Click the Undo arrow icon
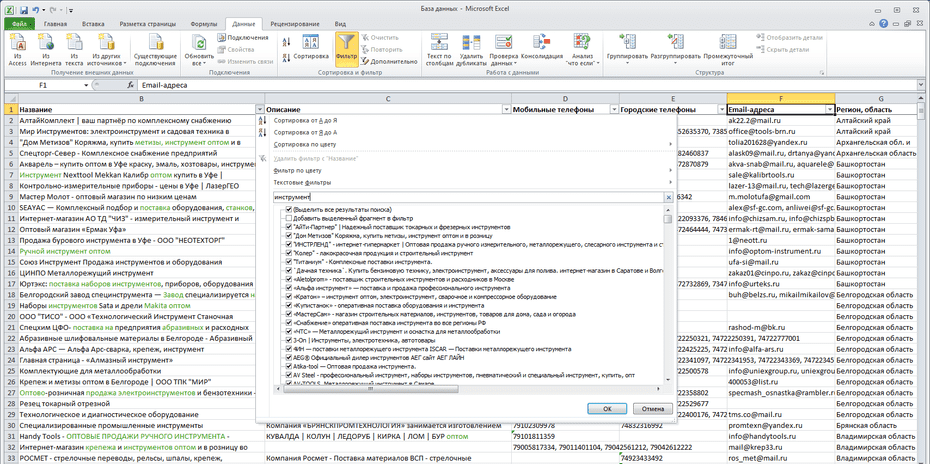930x464 pixels. coord(36,10)
